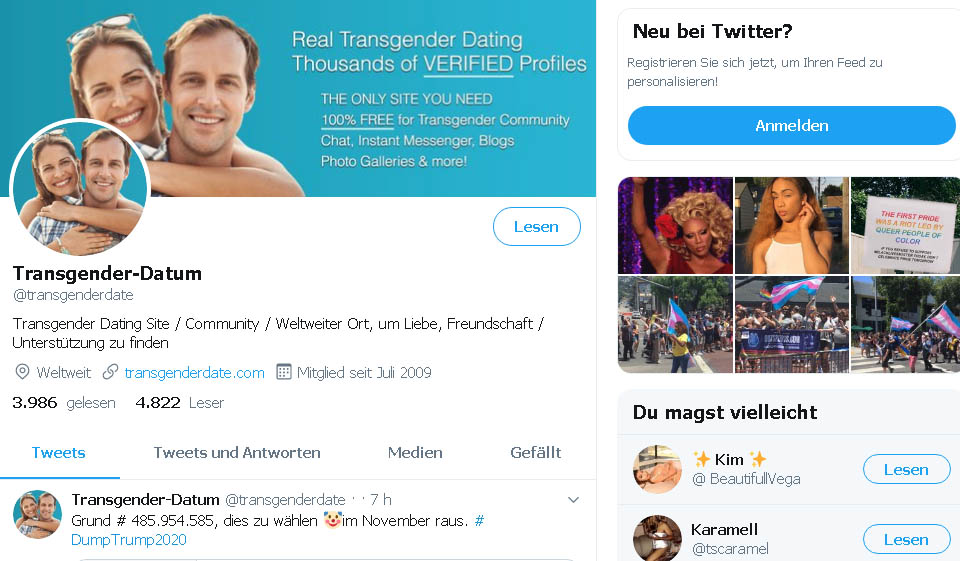Open Kim's profile picture in suggestions
This screenshot has height=561, width=960.
click(x=657, y=469)
